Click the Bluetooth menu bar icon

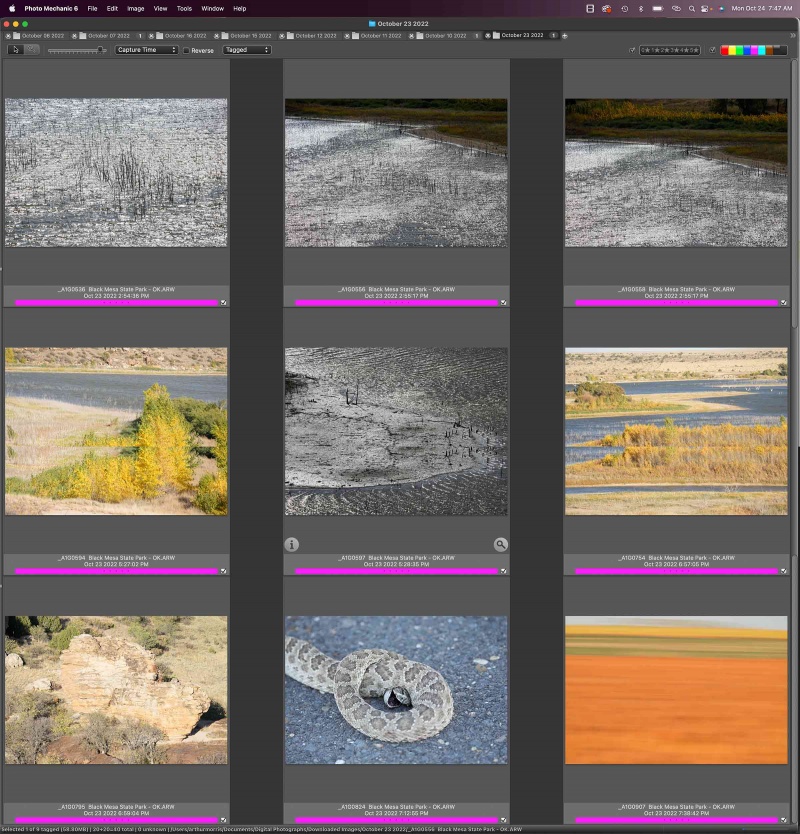tap(640, 9)
